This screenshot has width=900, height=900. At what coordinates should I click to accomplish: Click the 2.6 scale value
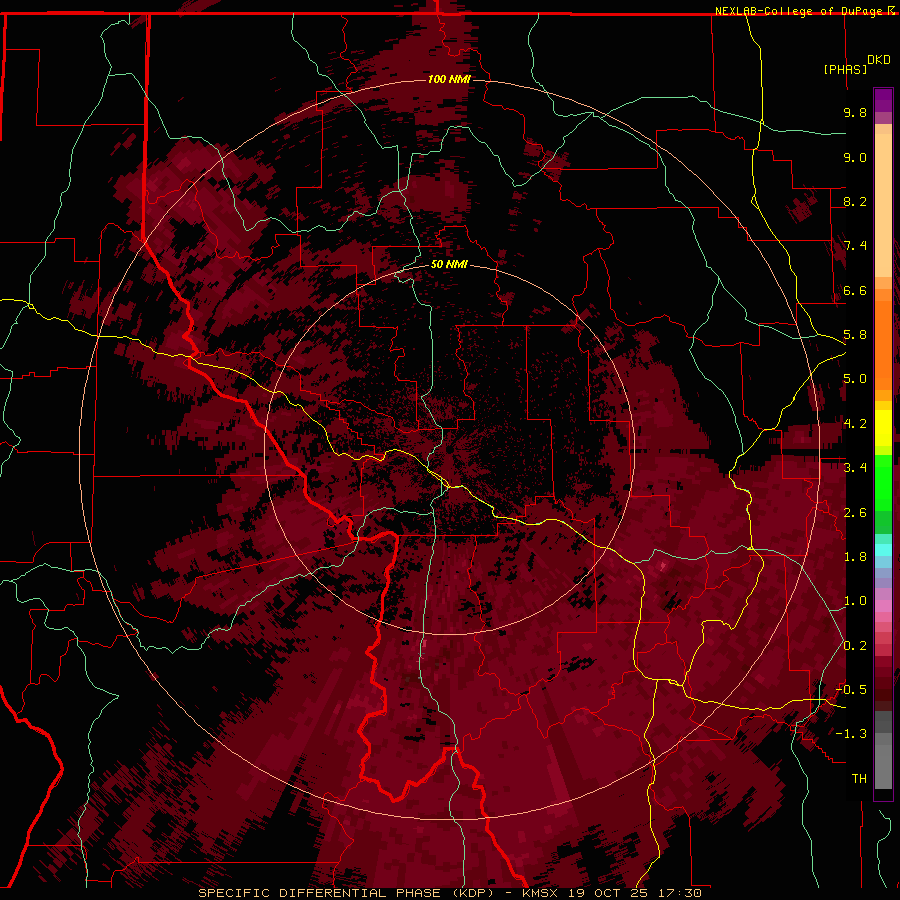click(x=855, y=512)
